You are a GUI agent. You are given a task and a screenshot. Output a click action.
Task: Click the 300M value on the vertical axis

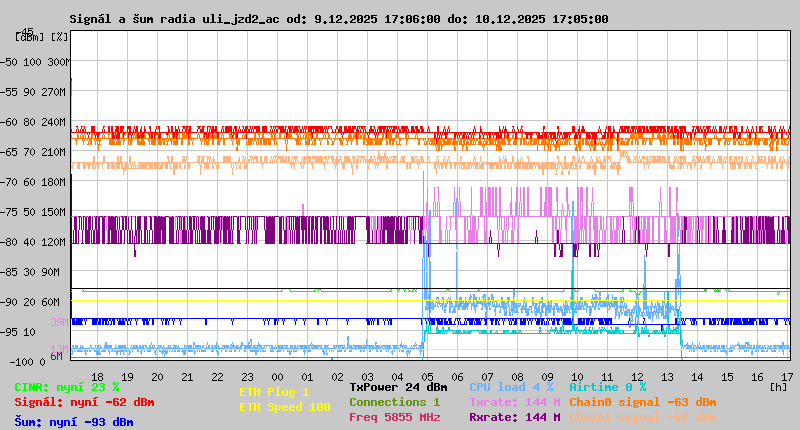click(57, 62)
